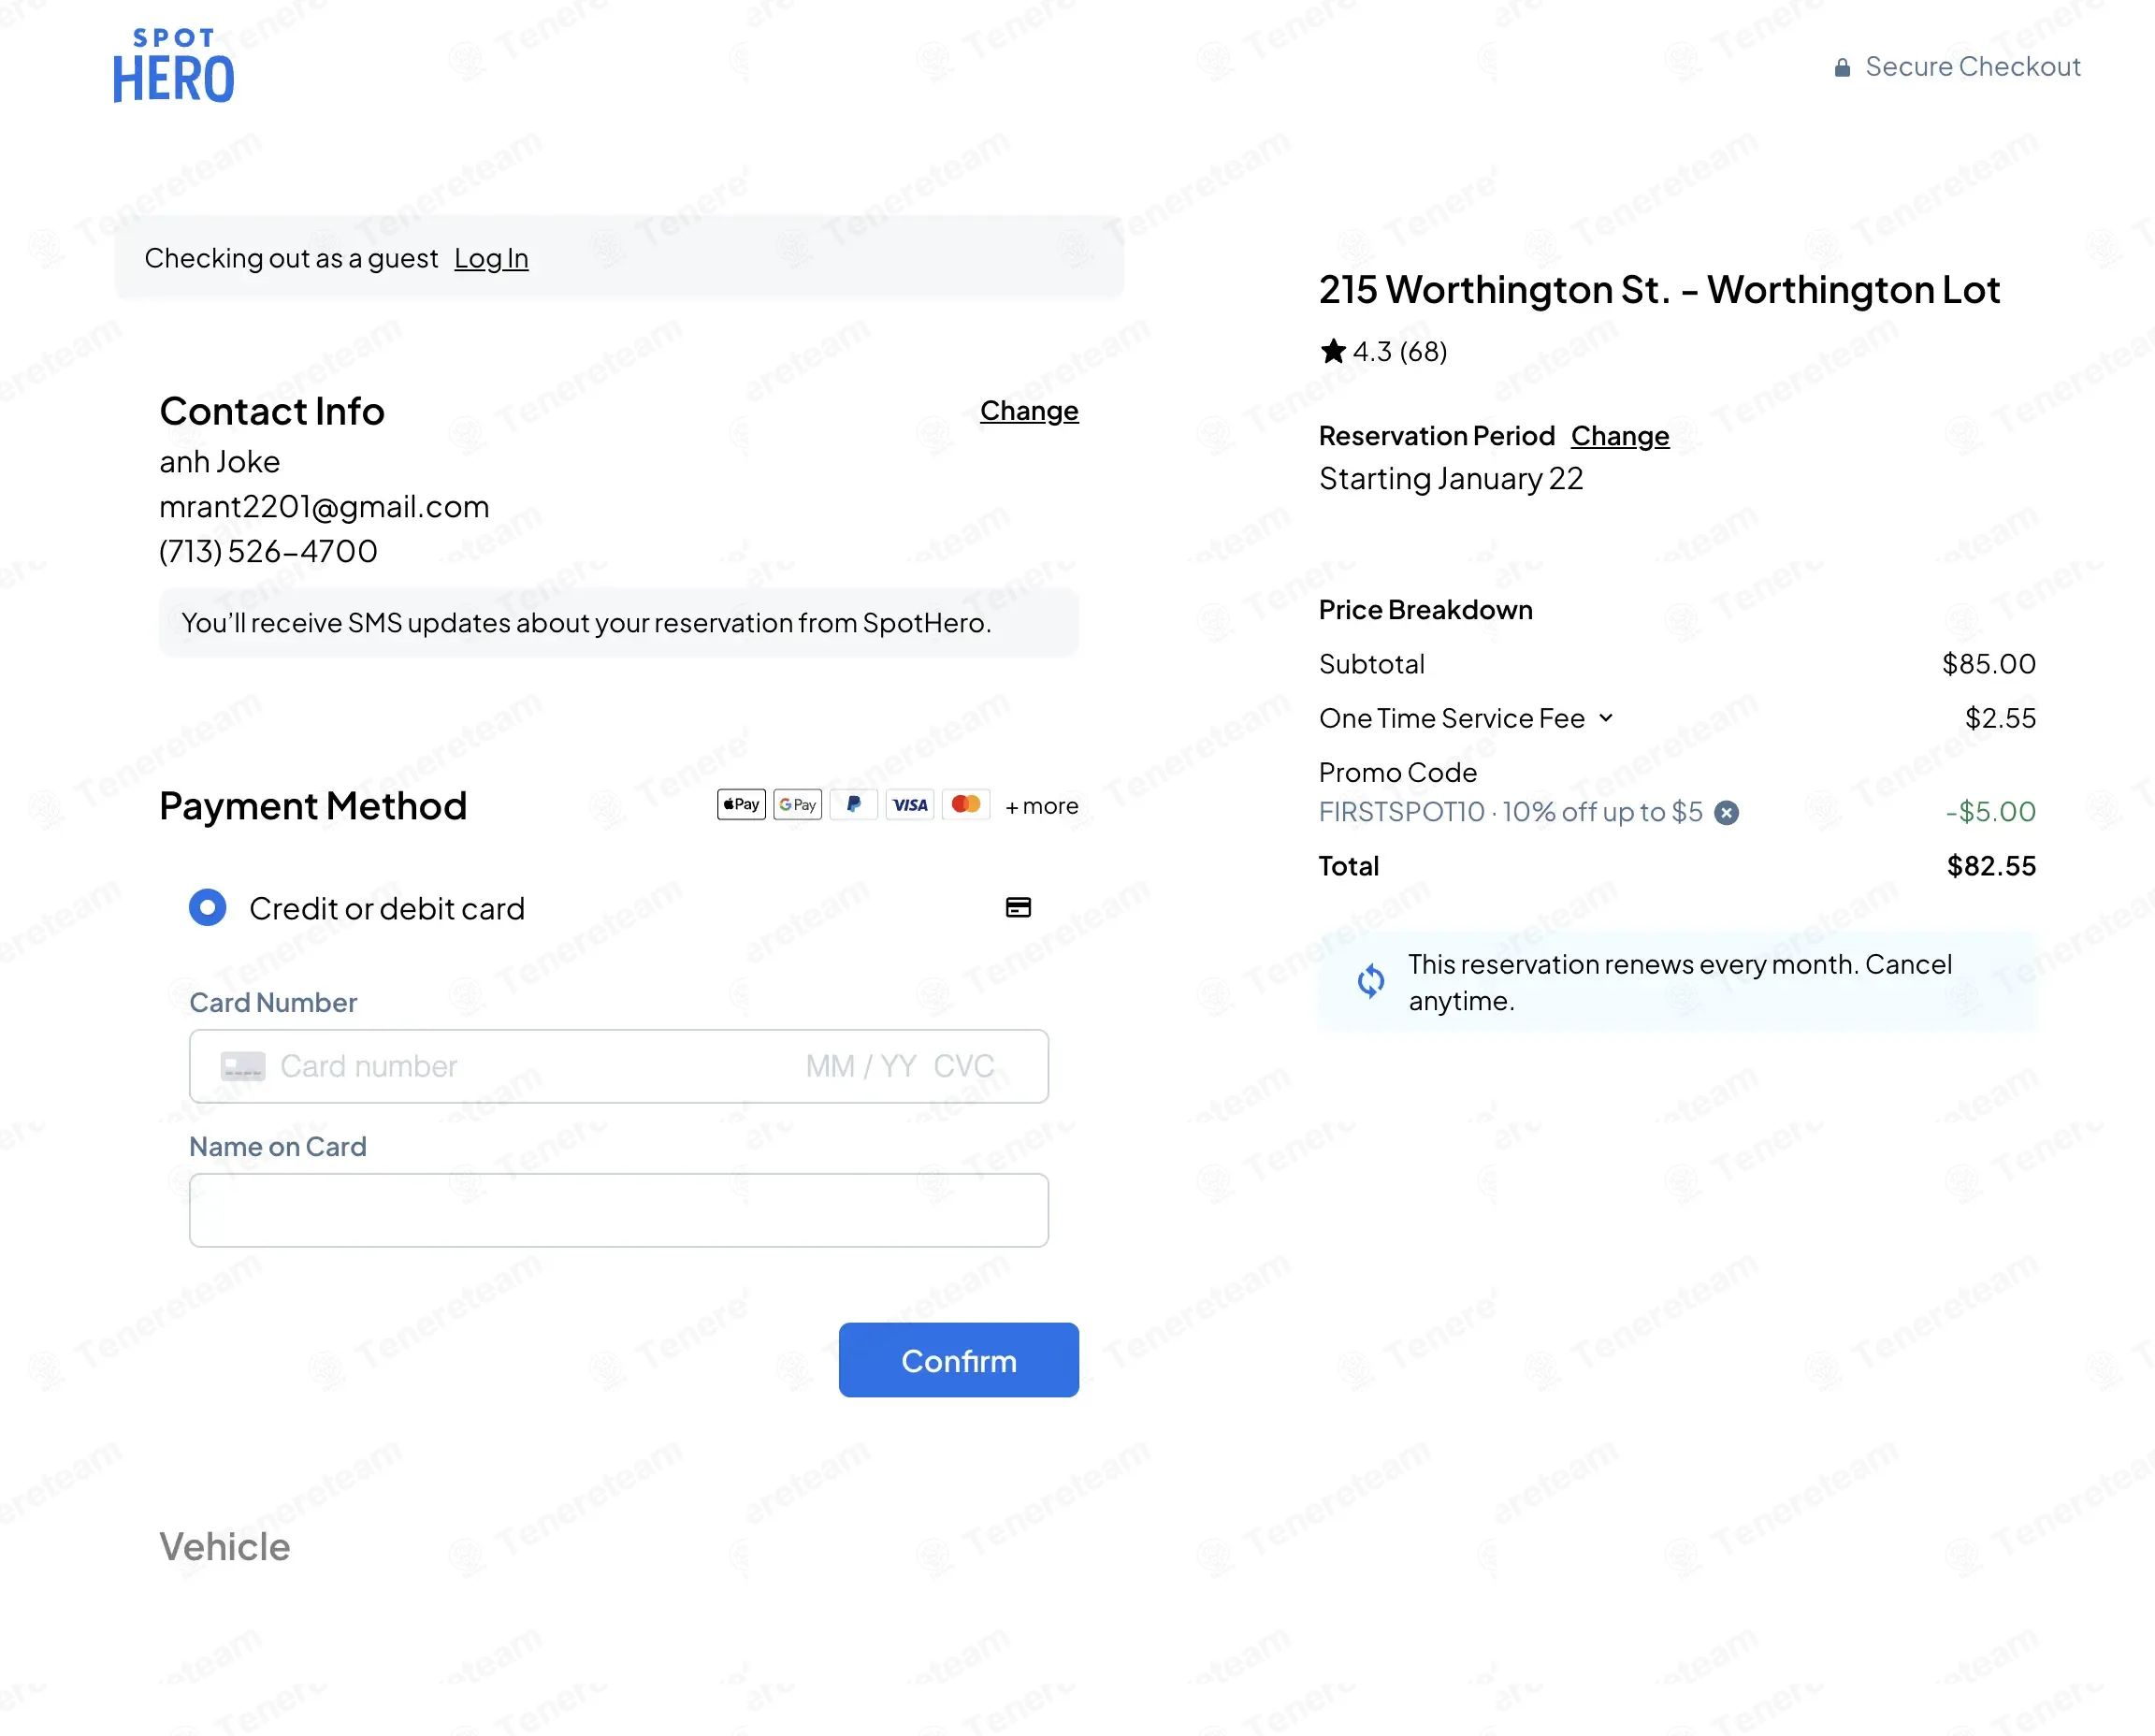Change the Contact Info details

[1029, 410]
